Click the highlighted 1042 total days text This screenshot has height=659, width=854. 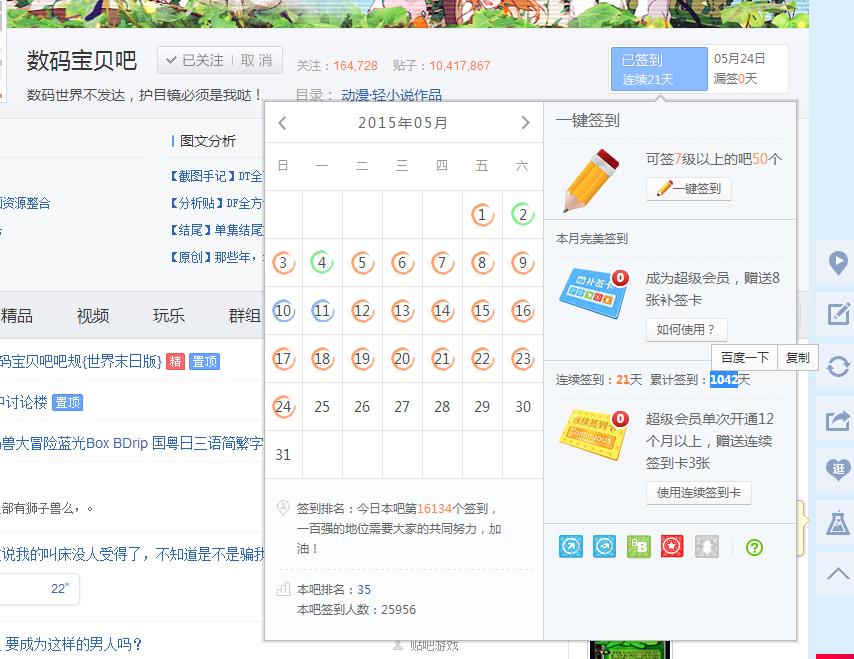[724, 379]
